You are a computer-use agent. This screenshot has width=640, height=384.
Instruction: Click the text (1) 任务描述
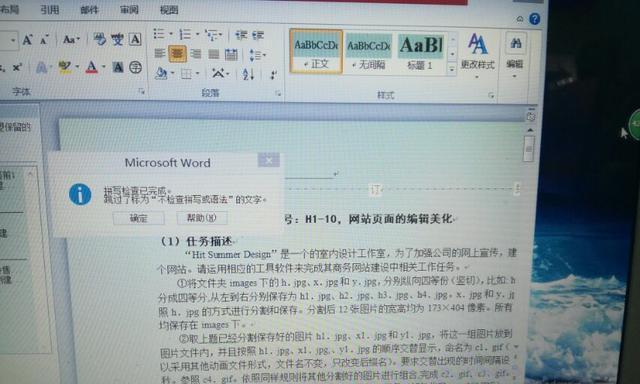click(196, 242)
